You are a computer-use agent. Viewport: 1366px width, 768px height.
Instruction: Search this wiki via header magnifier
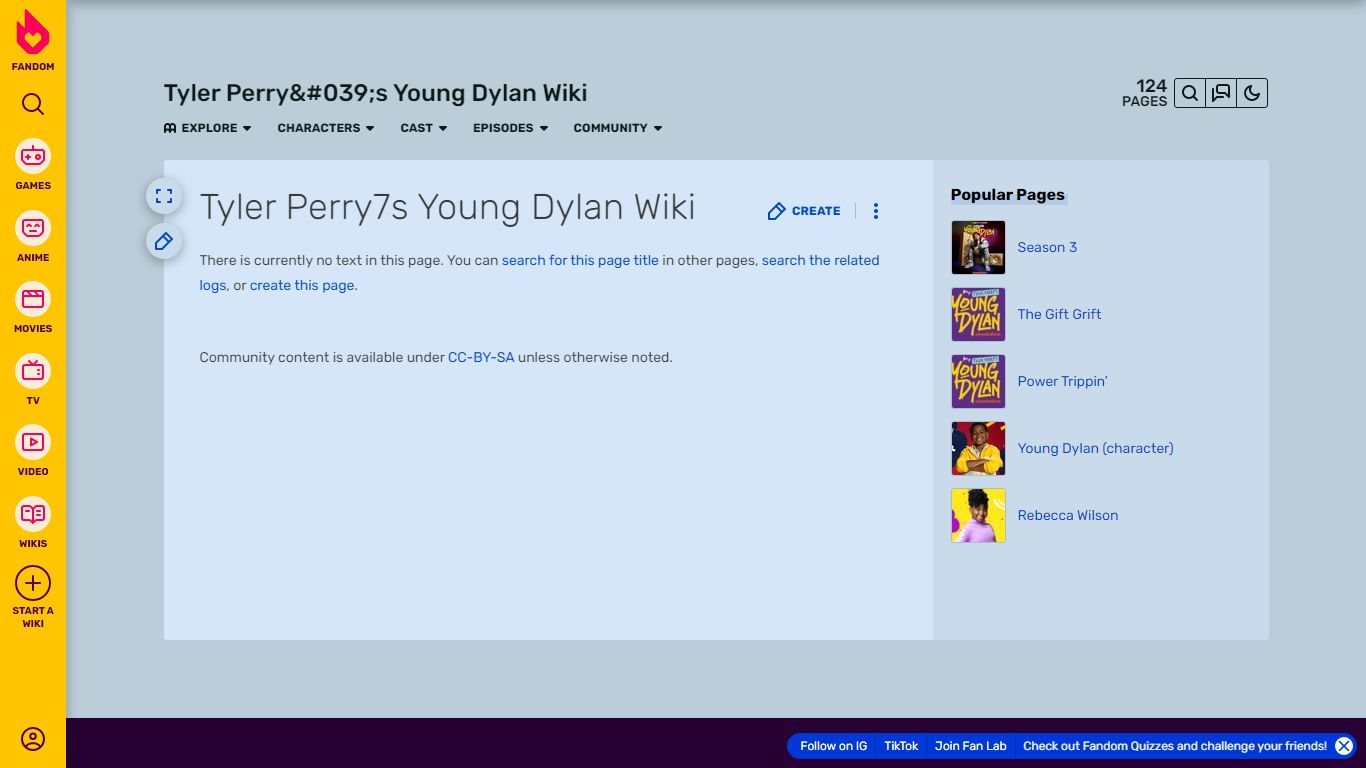tap(1190, 93)
